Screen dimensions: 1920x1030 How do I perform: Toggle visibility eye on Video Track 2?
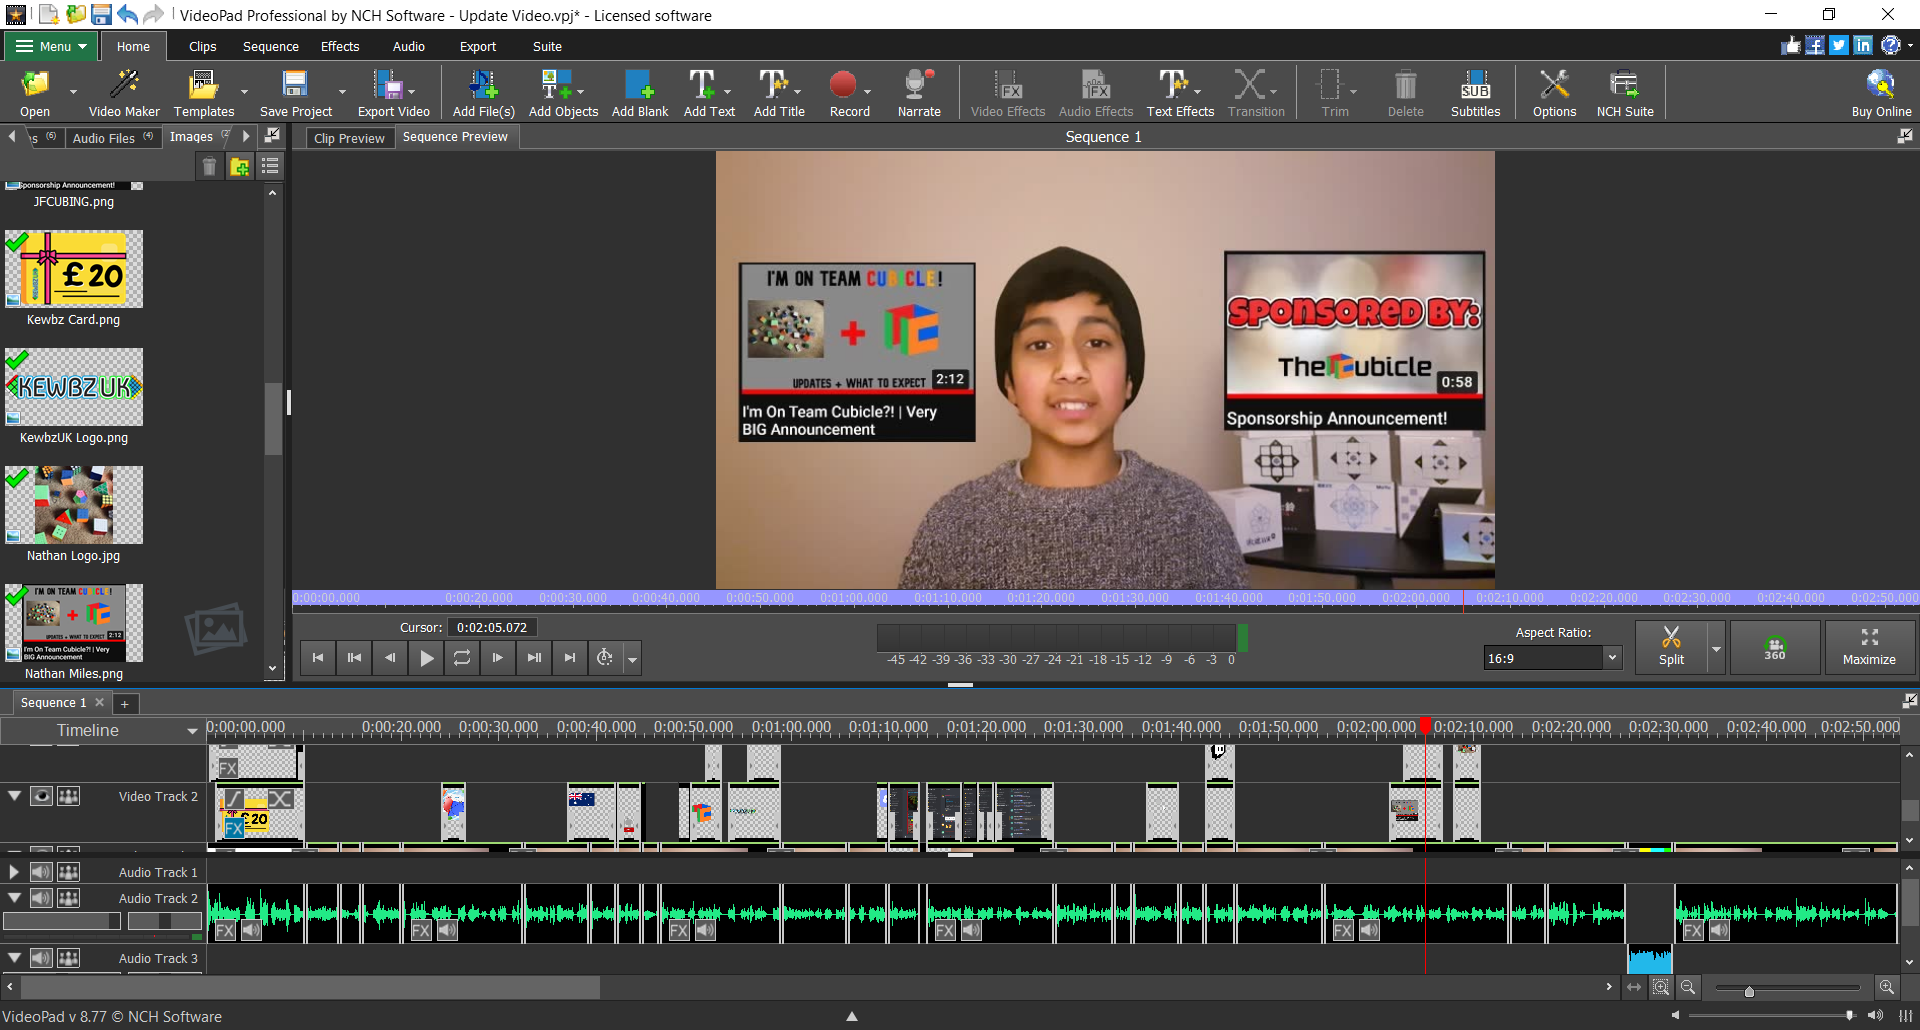(41, 796)
